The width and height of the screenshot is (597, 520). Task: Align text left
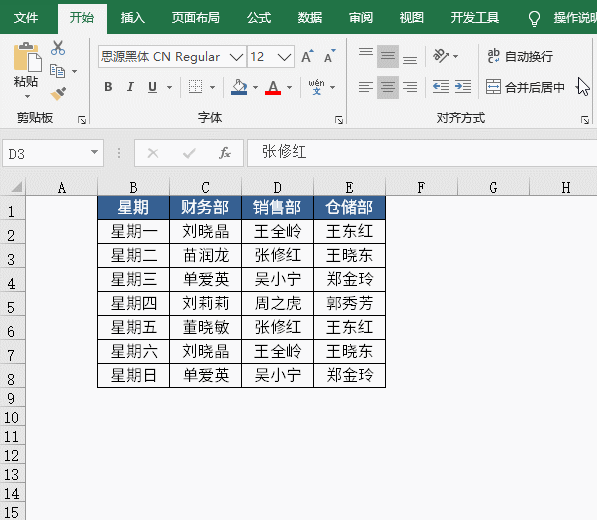pos(366,87)
